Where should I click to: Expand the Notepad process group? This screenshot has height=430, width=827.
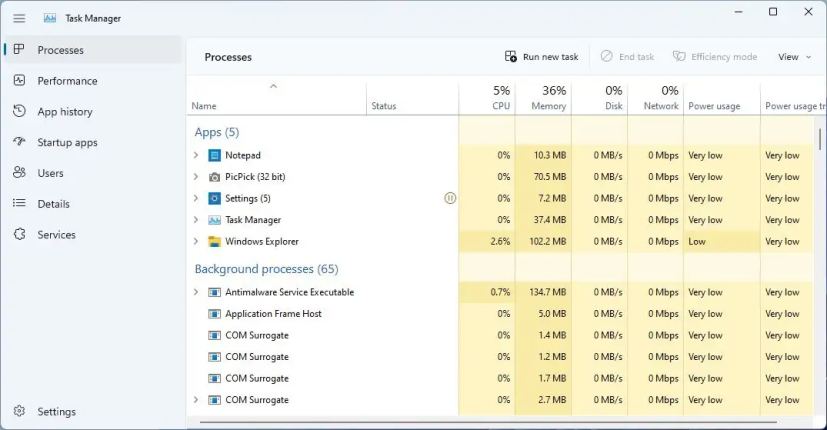pos(196,155)
